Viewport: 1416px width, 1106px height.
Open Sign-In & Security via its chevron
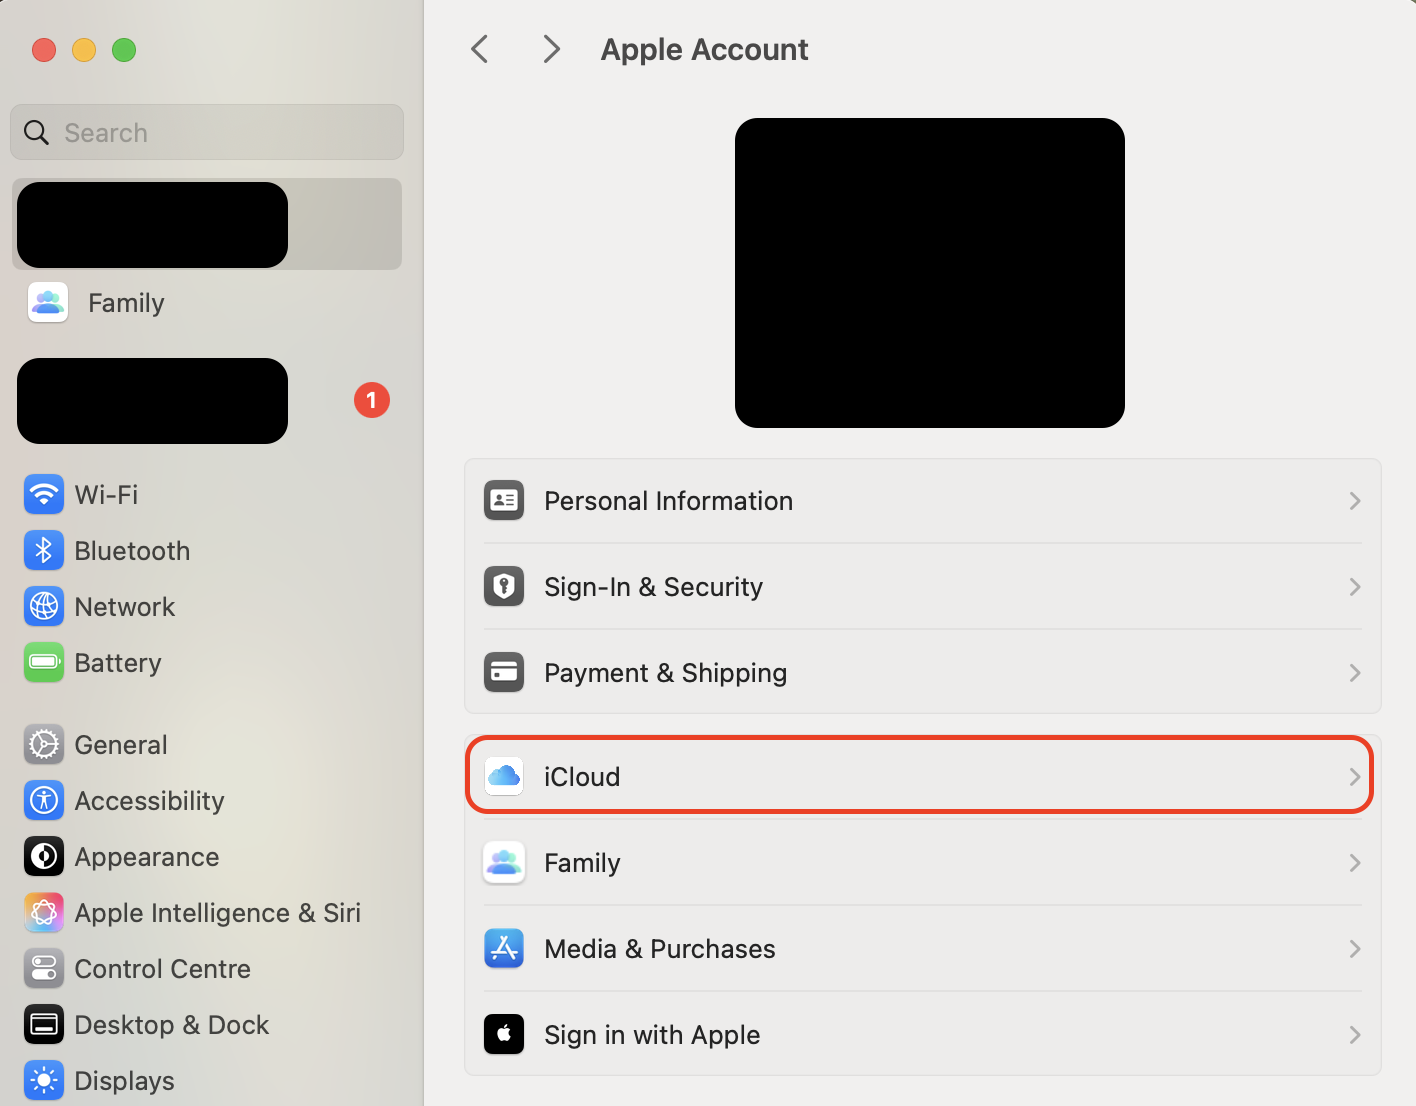(x=1355, y=586)
